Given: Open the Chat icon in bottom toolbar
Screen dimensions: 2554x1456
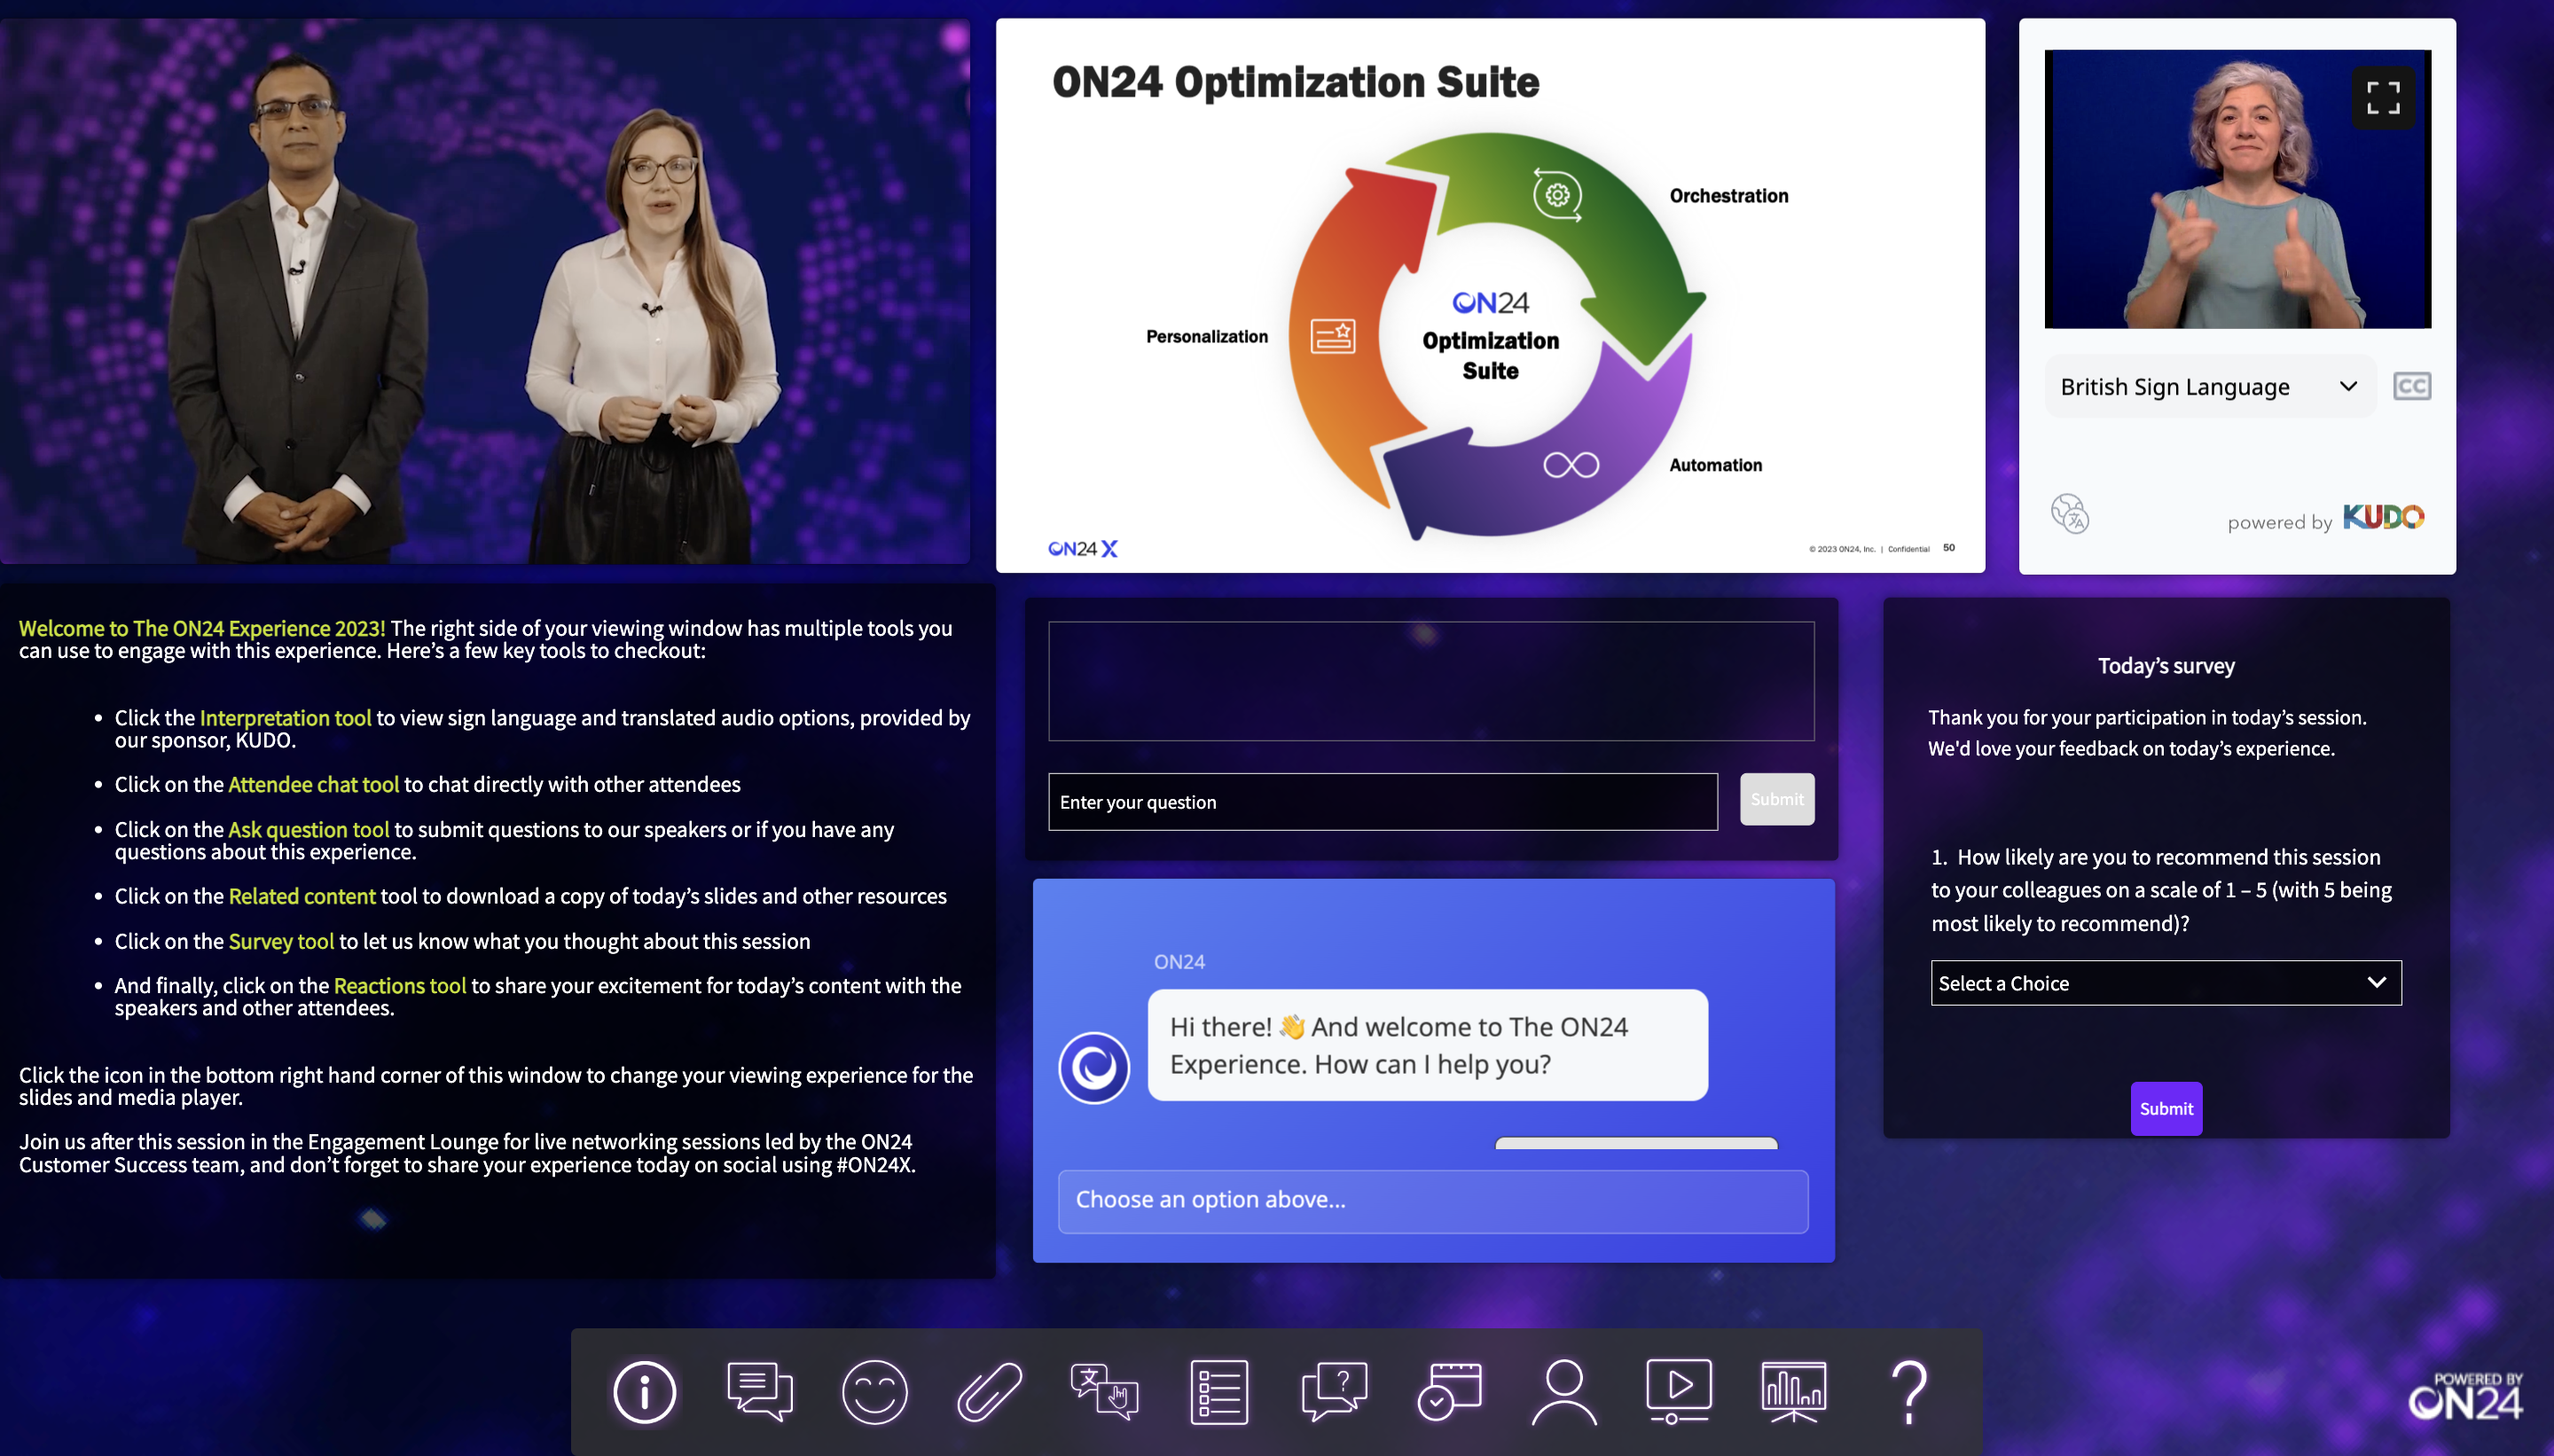Looking at the screenshot, I should point(759,1389).
